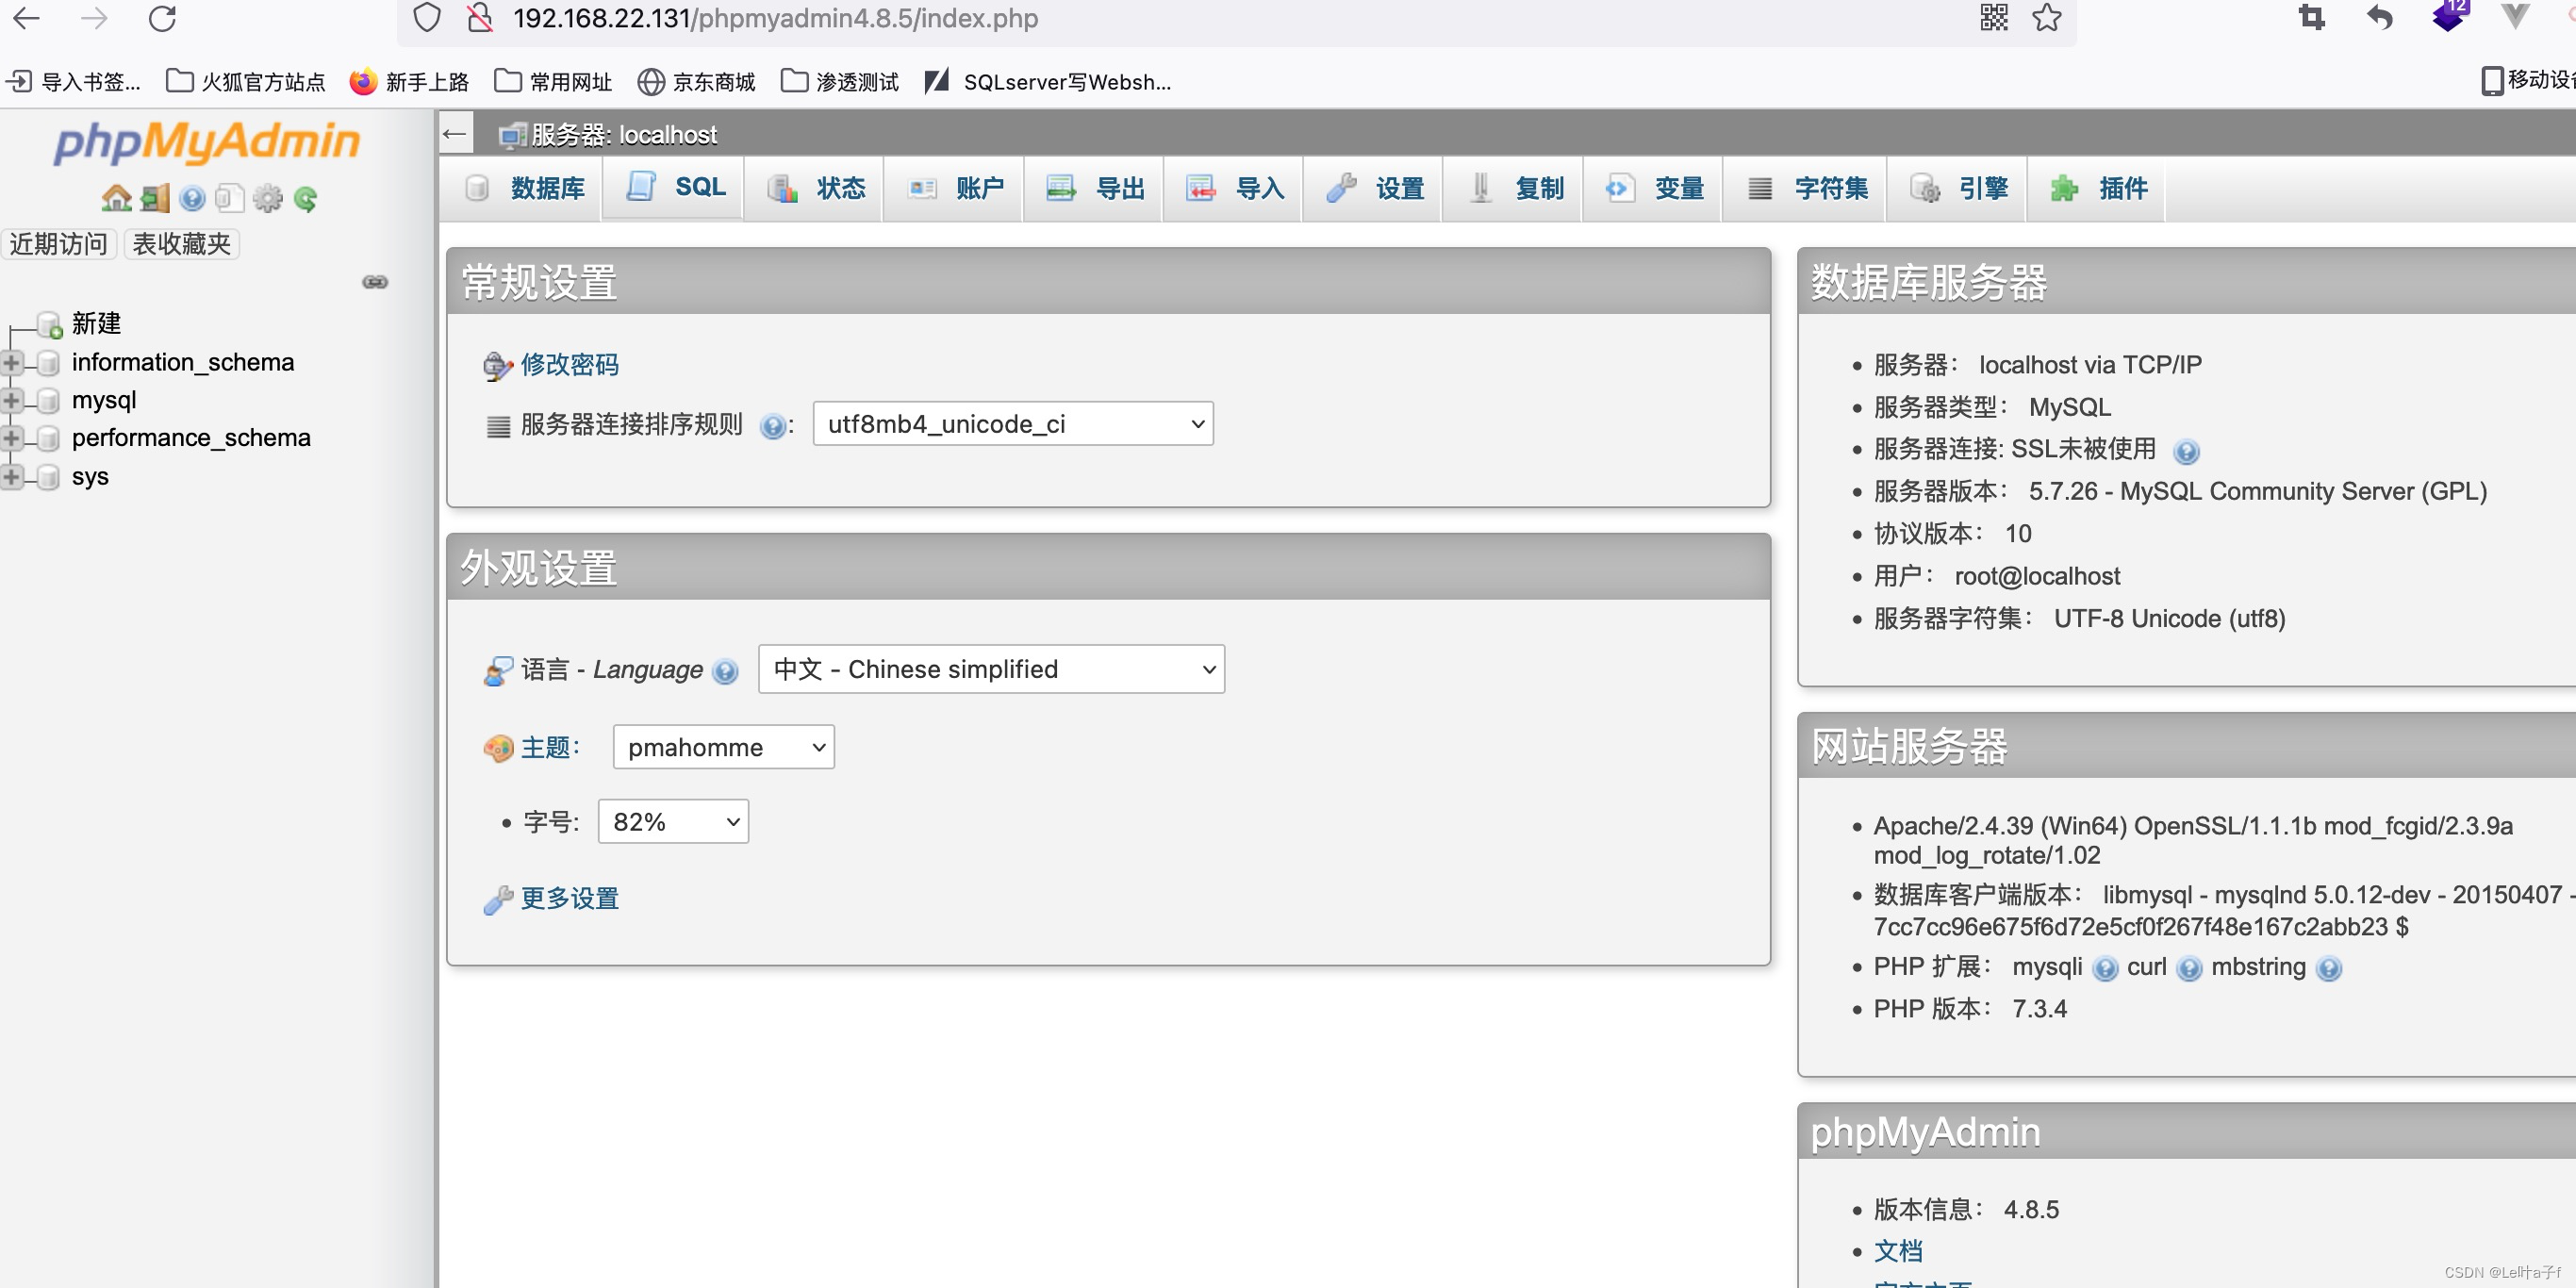The width and height of the screenshot is (2576, 1288).
Task: Open the MySQL docs page icon in sidebar
Action: (230, 198)
